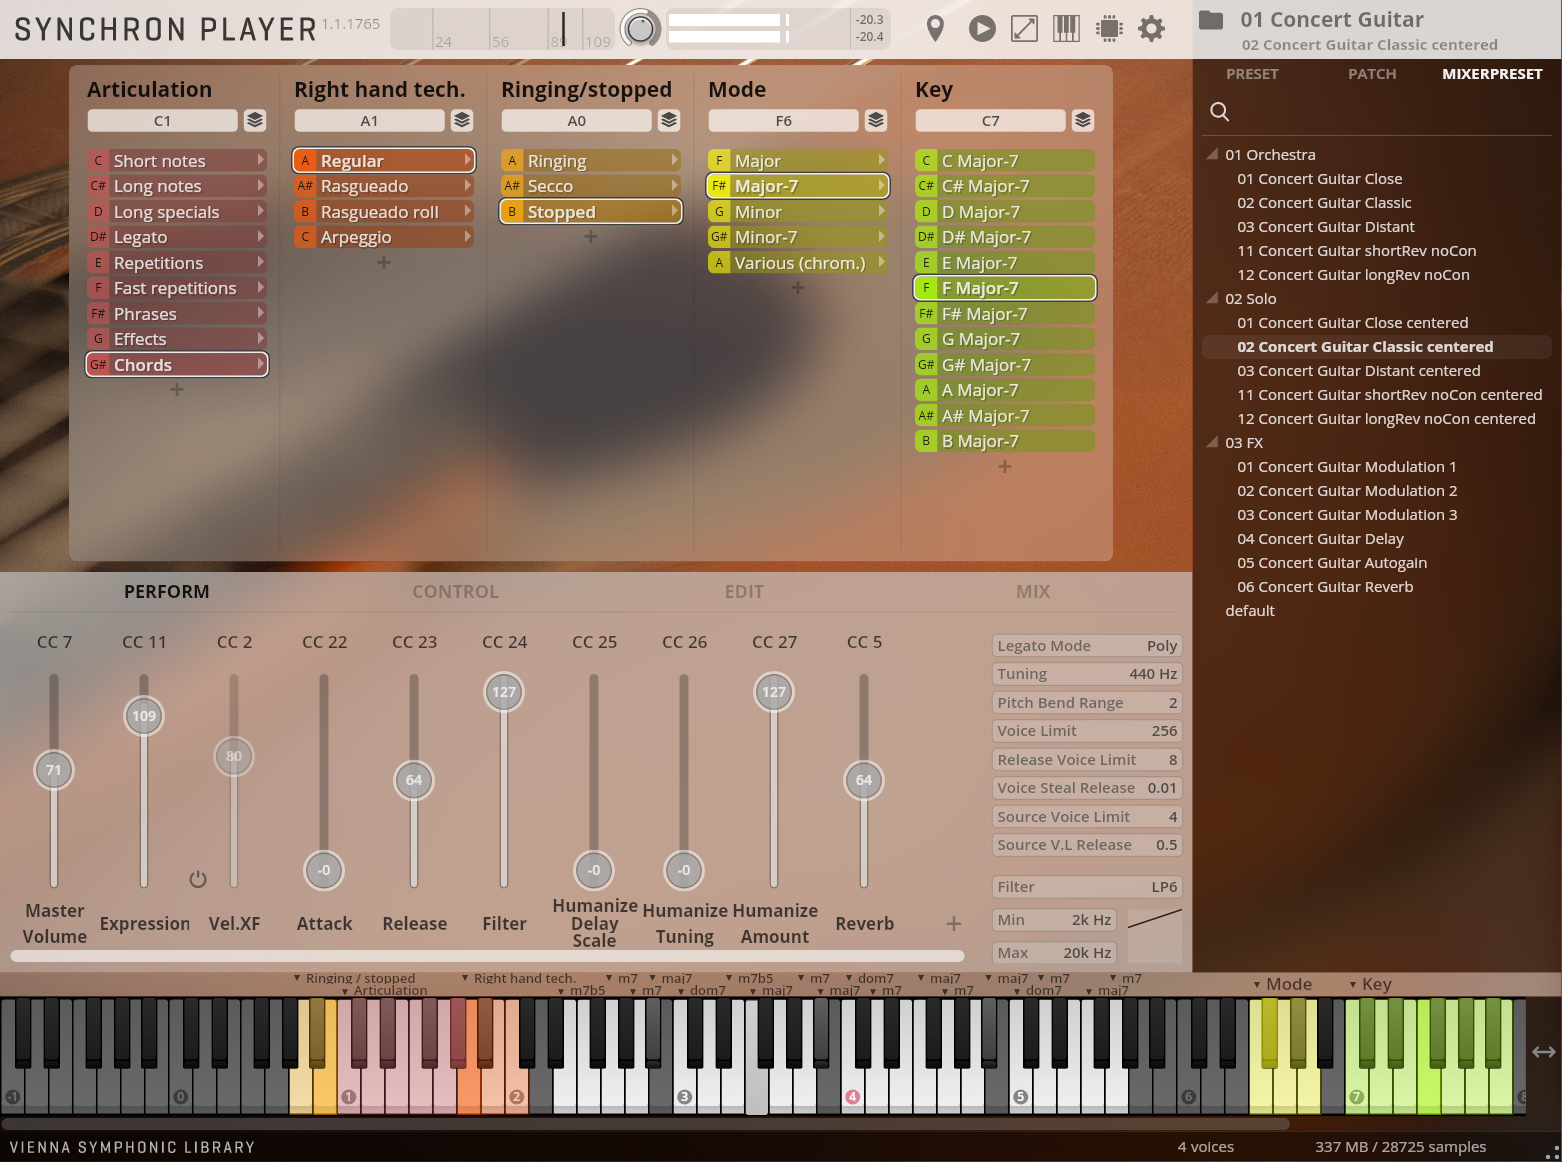This screenshot has width=1562, height=1162.
Task: Open the Synchron Player settings gear
Action: [x=1151, y=28]
